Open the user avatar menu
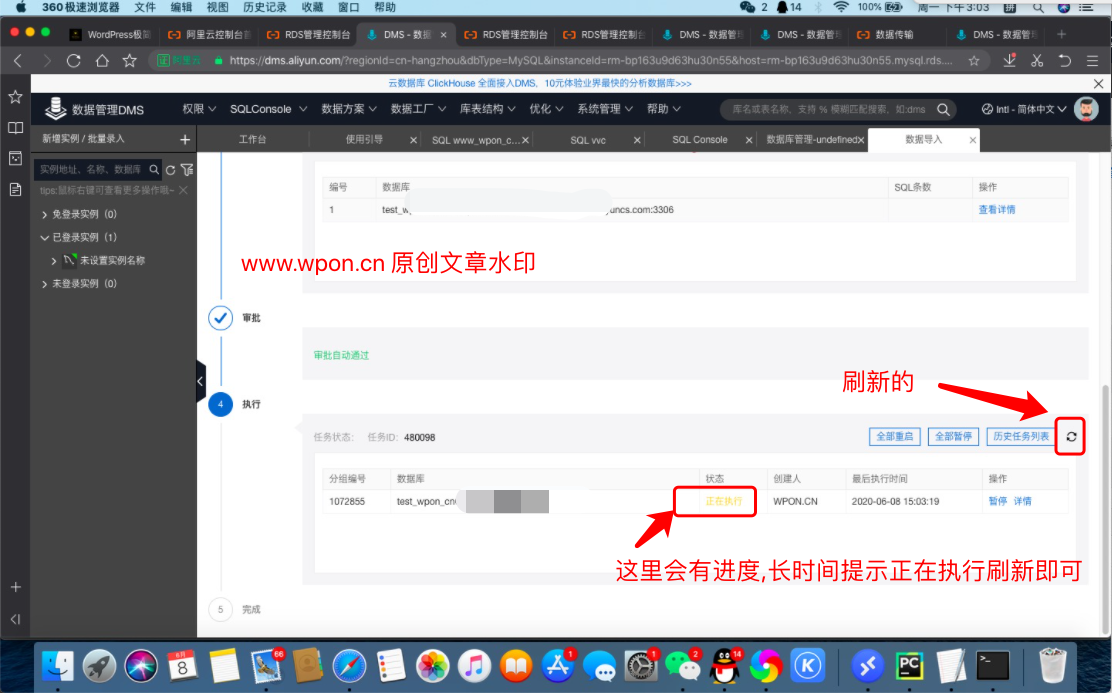This screenshot has width=1112, height=693. pyautogui.click(x=1085, y=109)
